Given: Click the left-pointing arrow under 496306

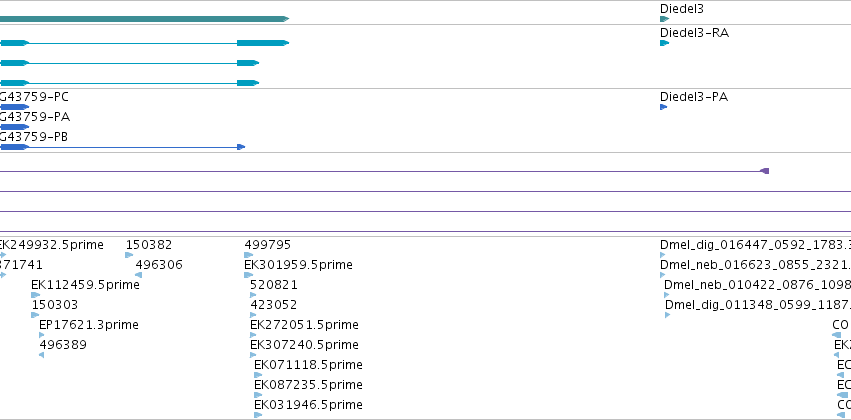Looking at the screenshot, I should [138, 275].
